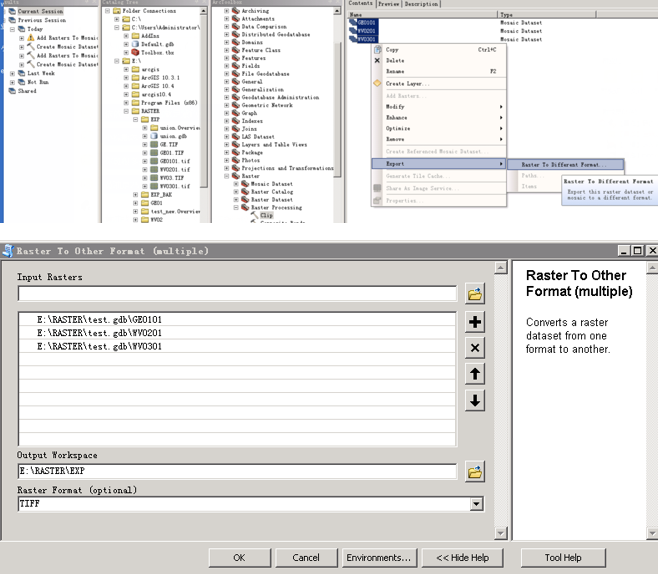Click the Cancel button

[x=306, y=558]
